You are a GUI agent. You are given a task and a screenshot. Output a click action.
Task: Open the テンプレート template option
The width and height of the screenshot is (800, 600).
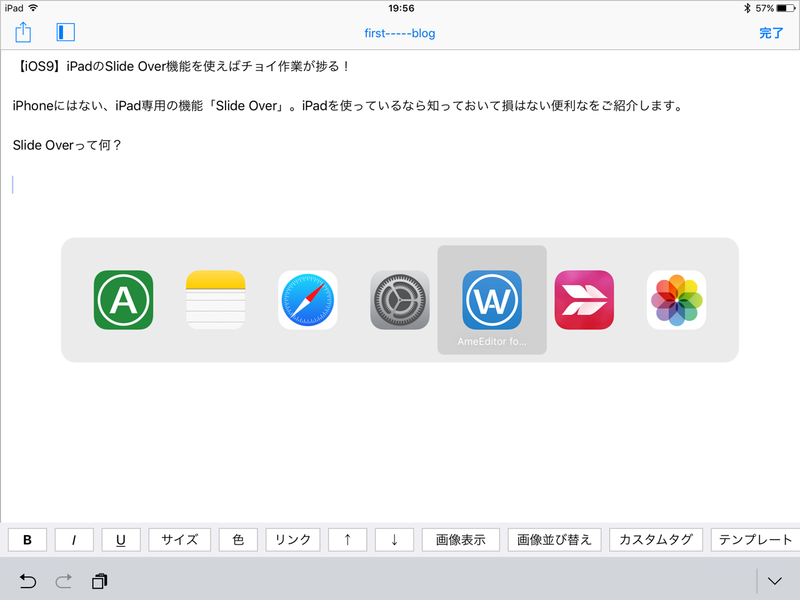[x=755, y=540]
